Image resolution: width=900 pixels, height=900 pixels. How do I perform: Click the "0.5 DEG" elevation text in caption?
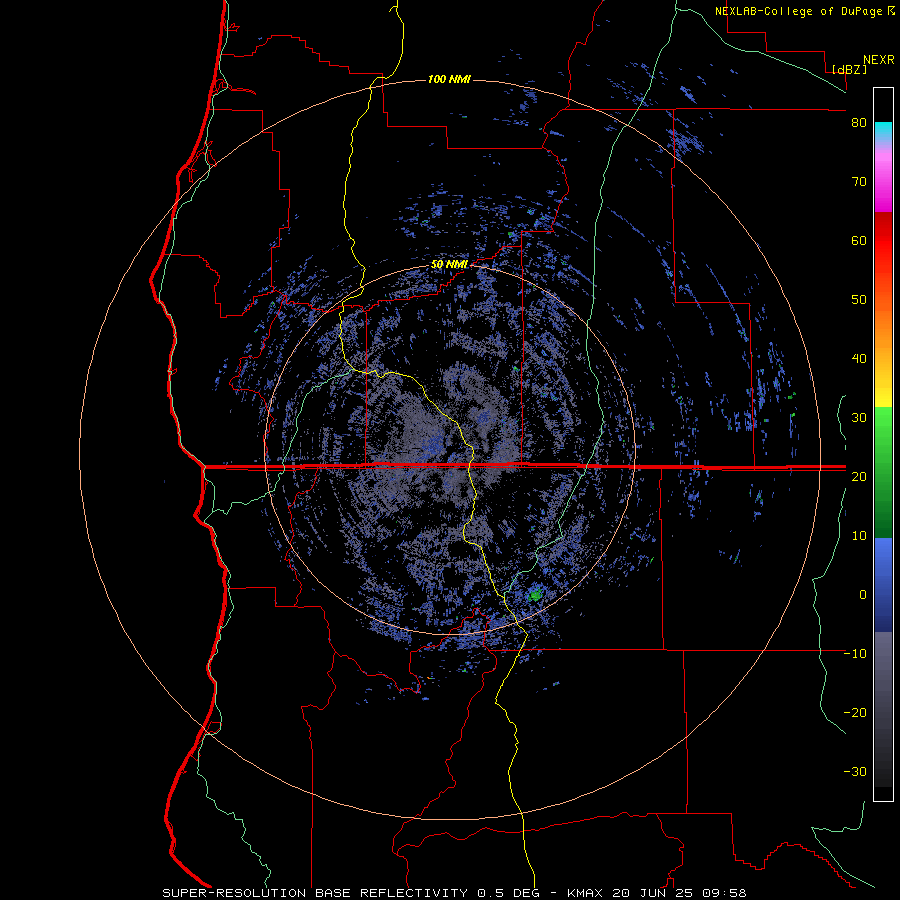coord(508,893)
